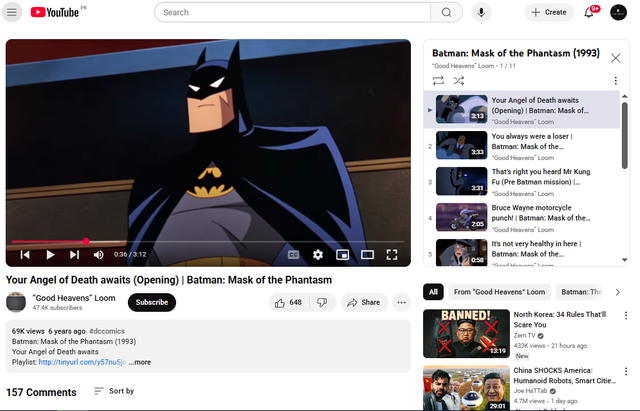Screen dimensions: 640x411
Task: Open options for North Korea video
Action: pyautogui.click(x=626, y=315)
